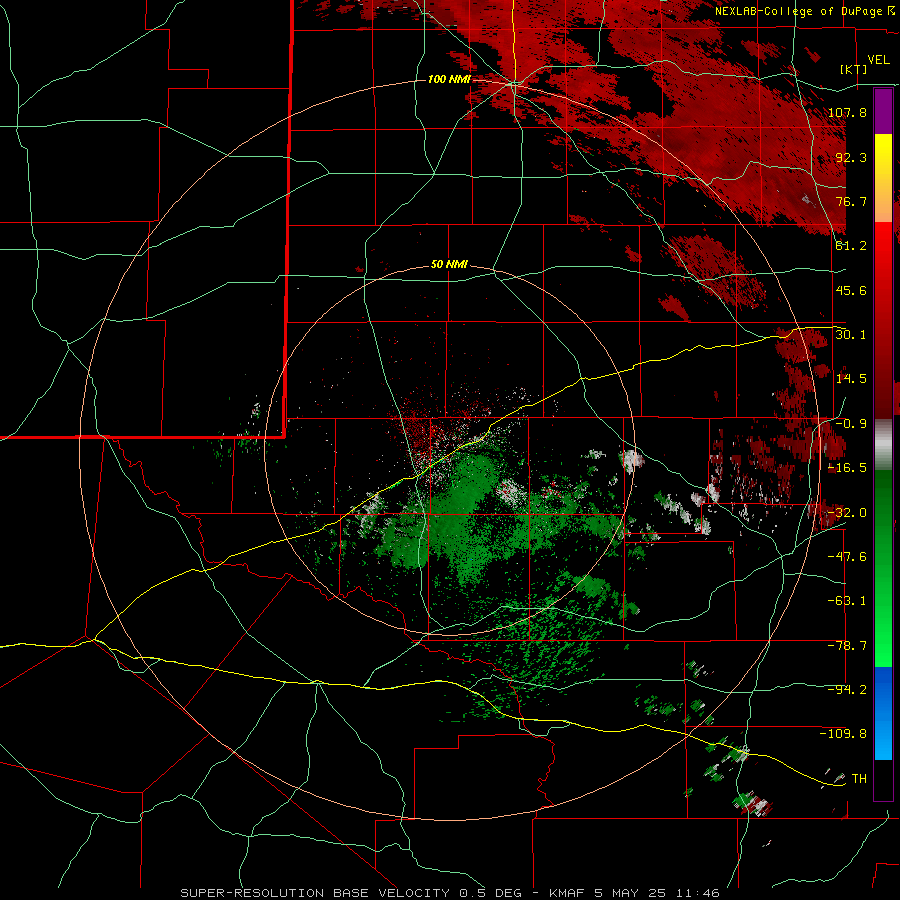Click the 45.6 velocity scale value
The width and height of the screenshot is (900, 900).
[851, 290]
